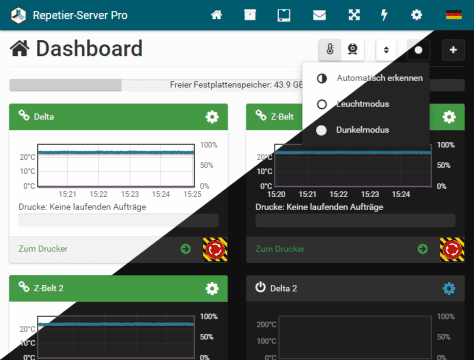Open the sort order up-down dropdown

386,50
